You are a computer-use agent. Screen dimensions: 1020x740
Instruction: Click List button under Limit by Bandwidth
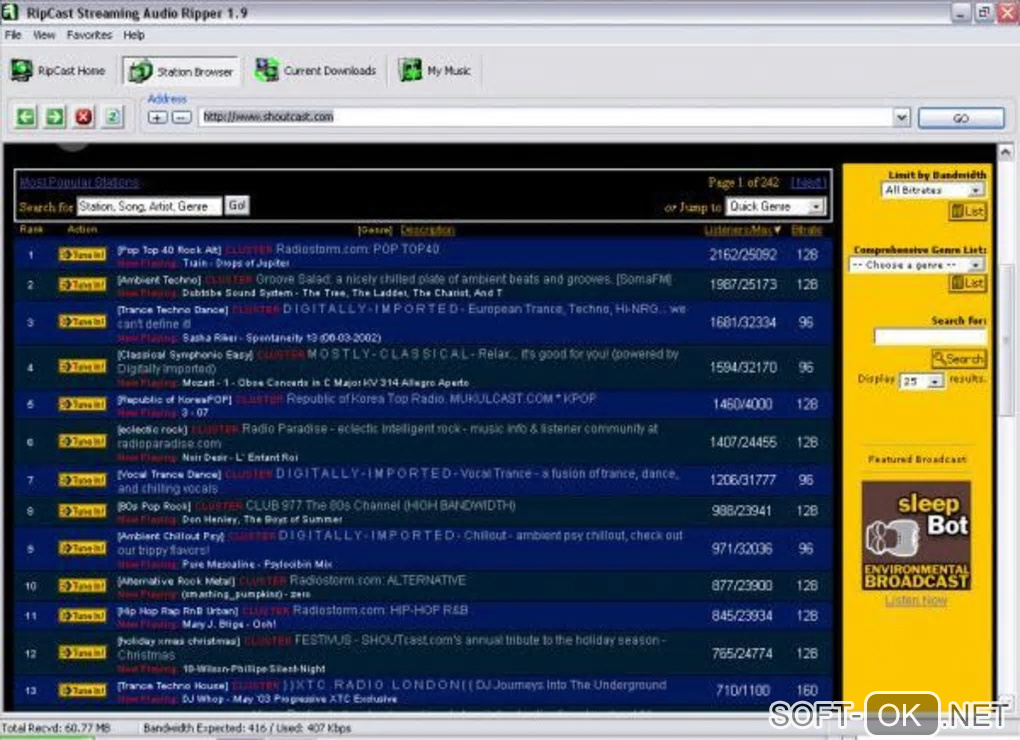tap(967, 211)
